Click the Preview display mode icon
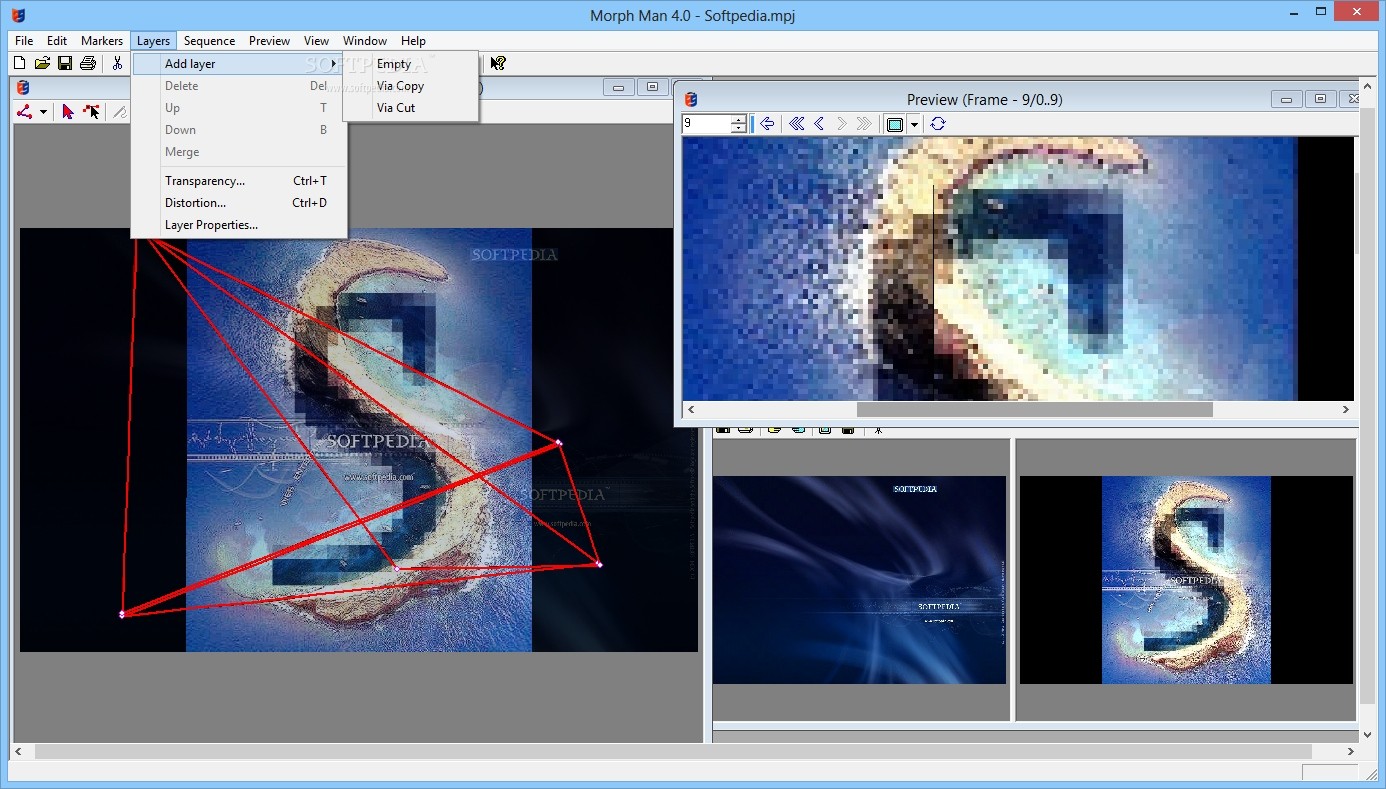This screenshot has width=1386, height=789. pyautogui.click(x=895, y=124)
